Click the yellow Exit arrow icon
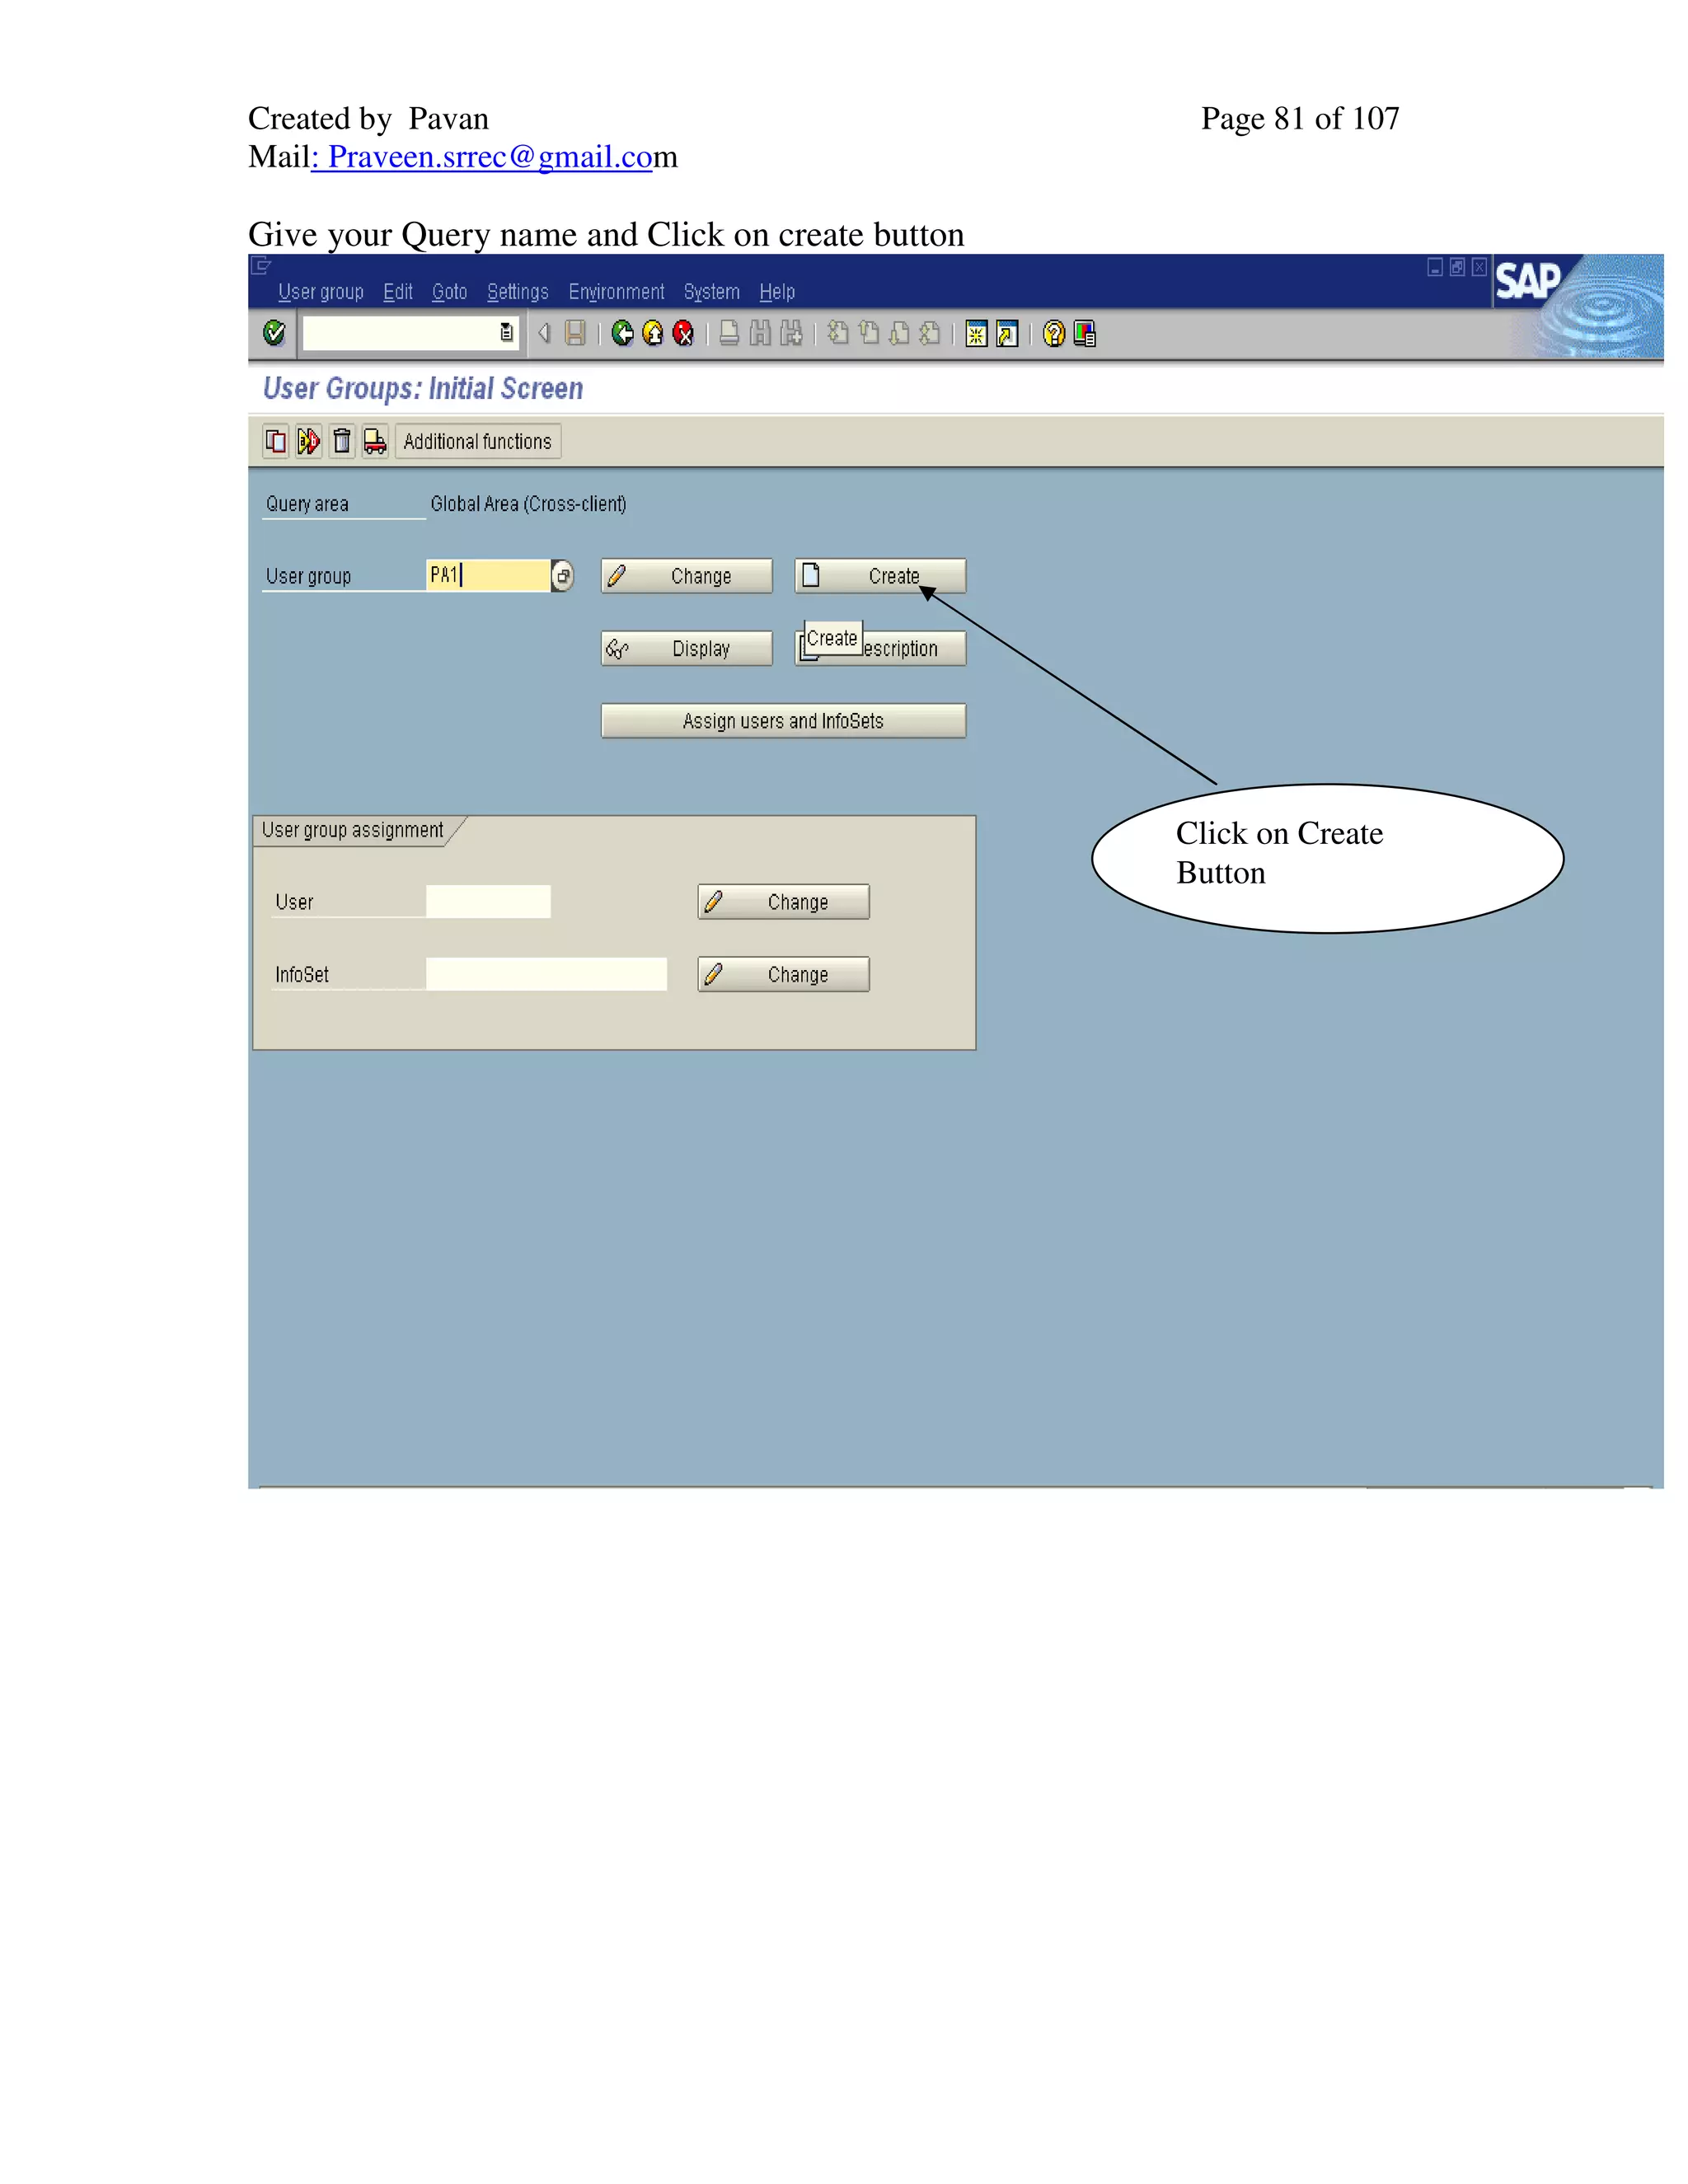The width and height of the screenshot is (1688, 2184). pos(653,333)
